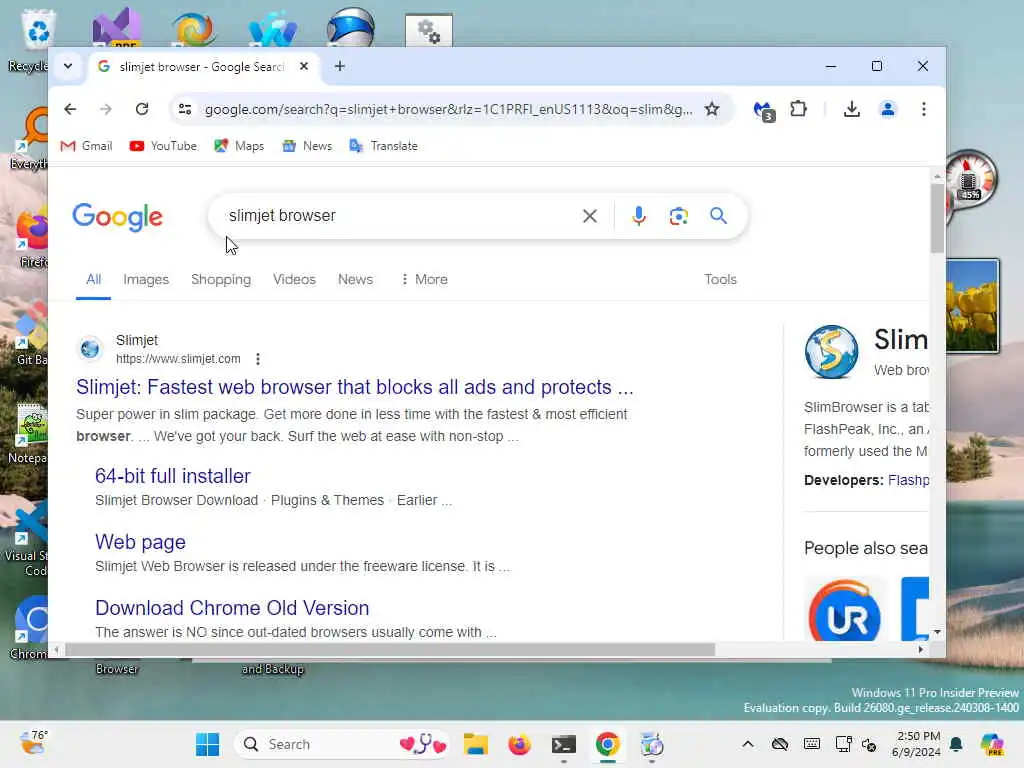Open UR browser suggestion thumbnail
Image resolution: width=1024 pixels, height=768 pixels.
point(845,610)
